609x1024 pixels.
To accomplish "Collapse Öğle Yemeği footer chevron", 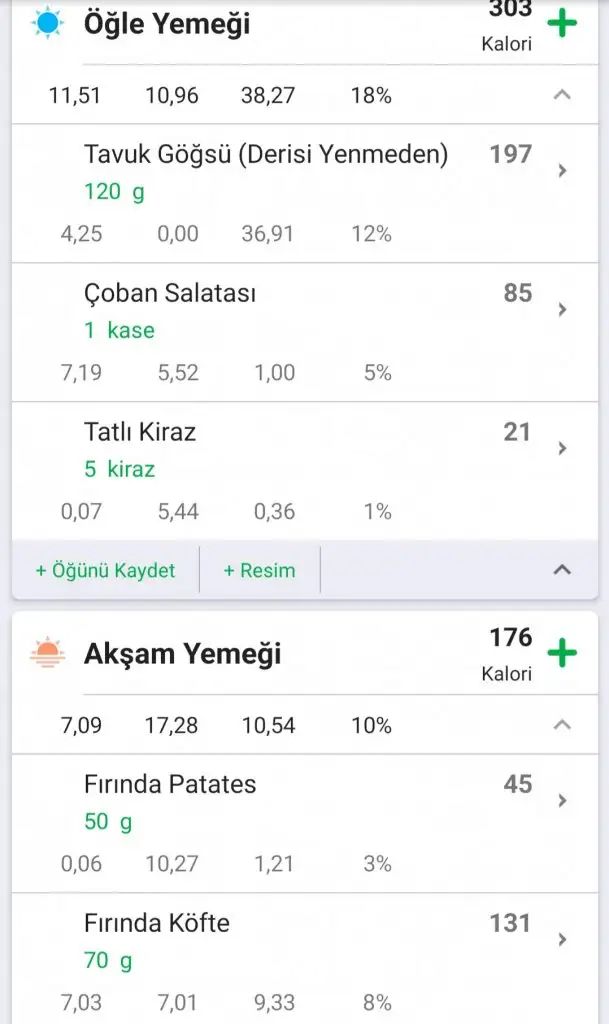I will pos(562,570).
